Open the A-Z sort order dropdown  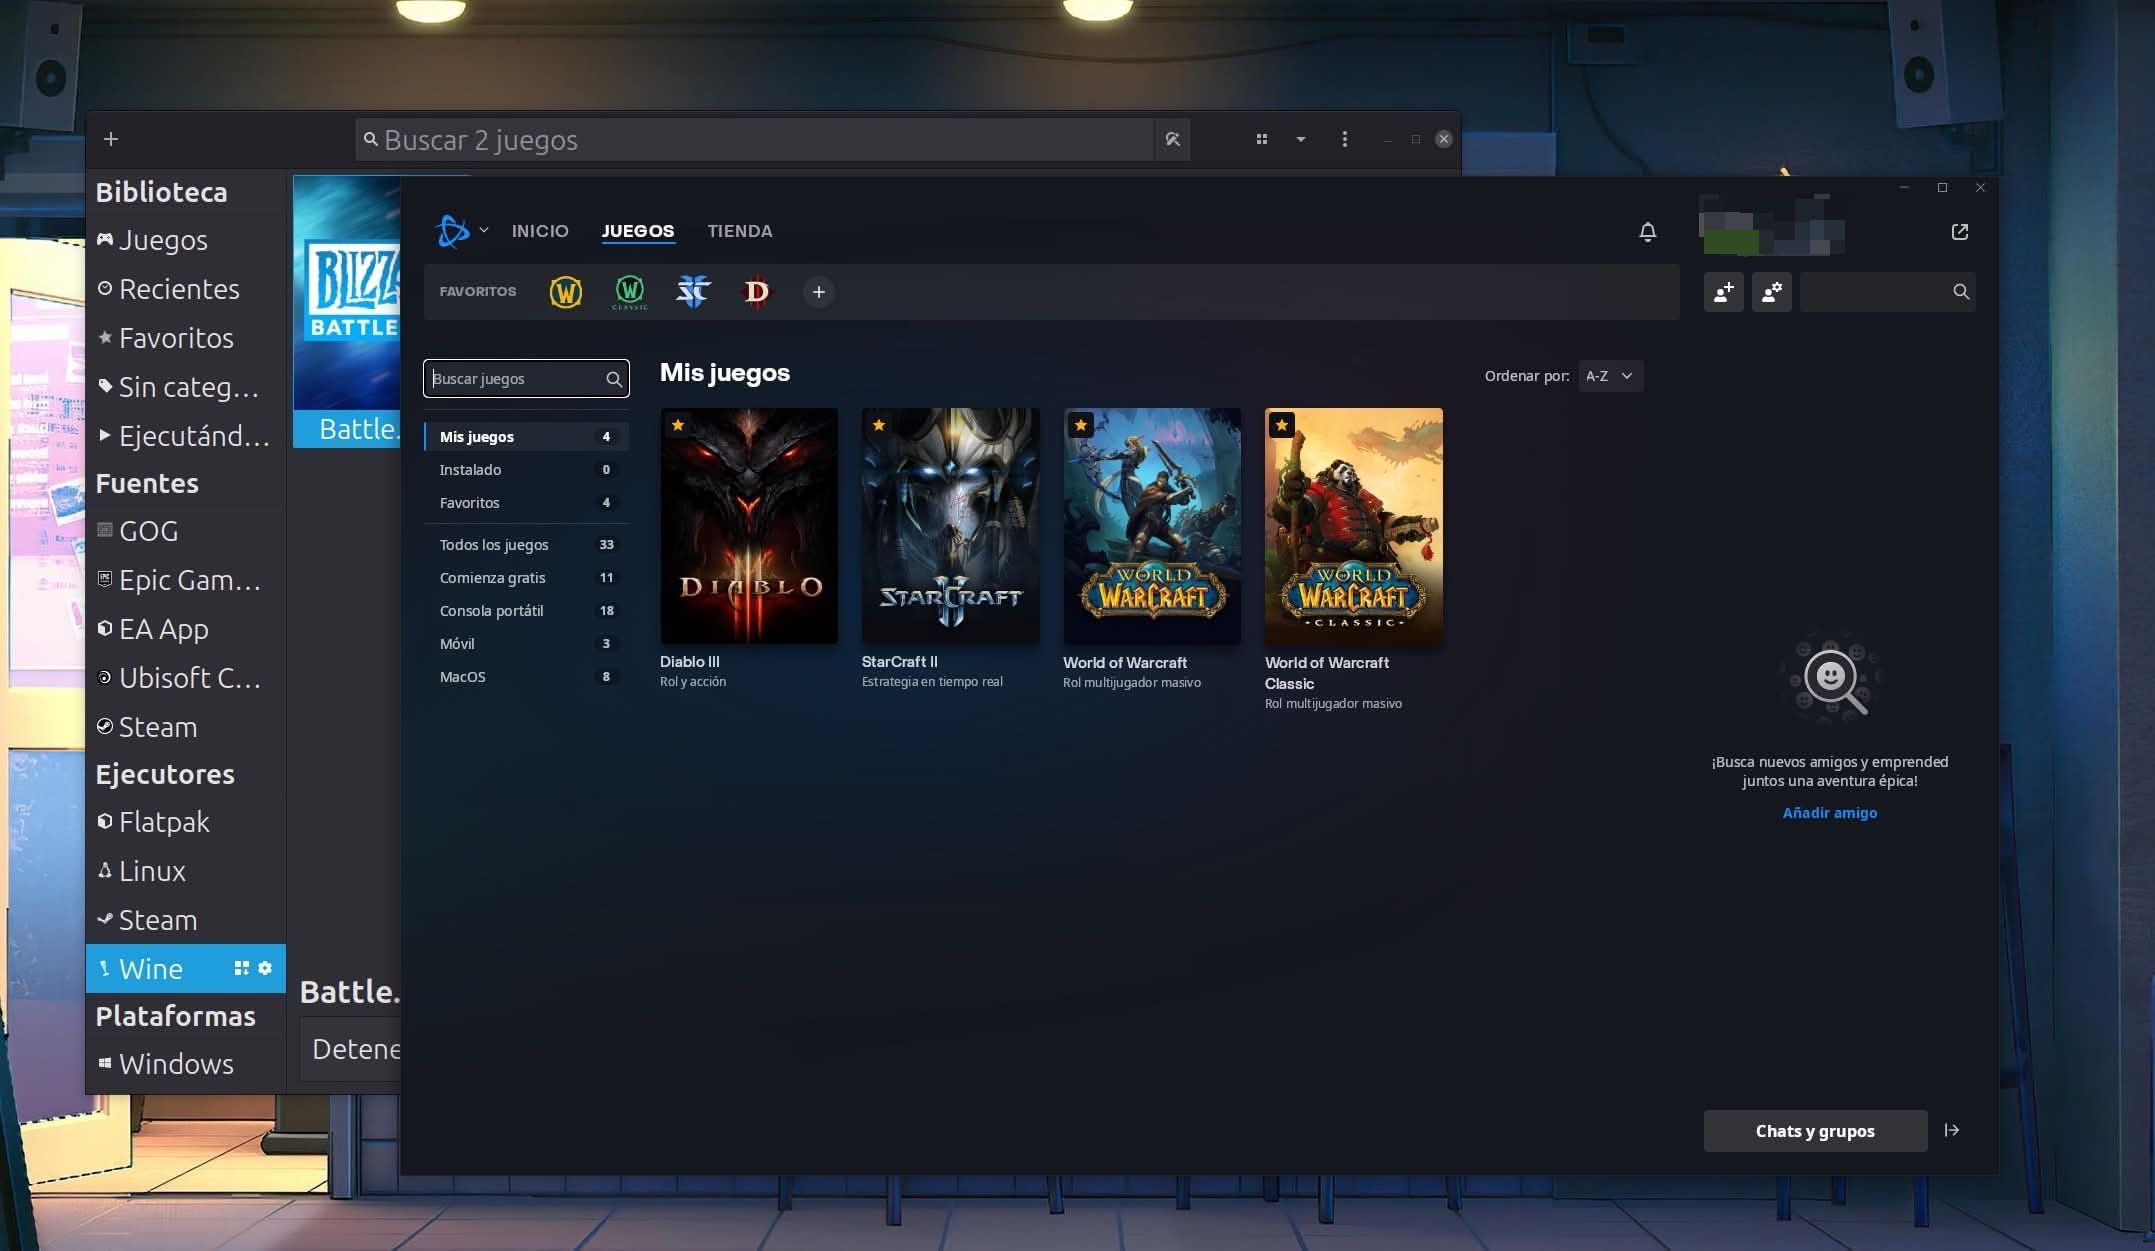pyautogui.click(x=1609, y=376)
